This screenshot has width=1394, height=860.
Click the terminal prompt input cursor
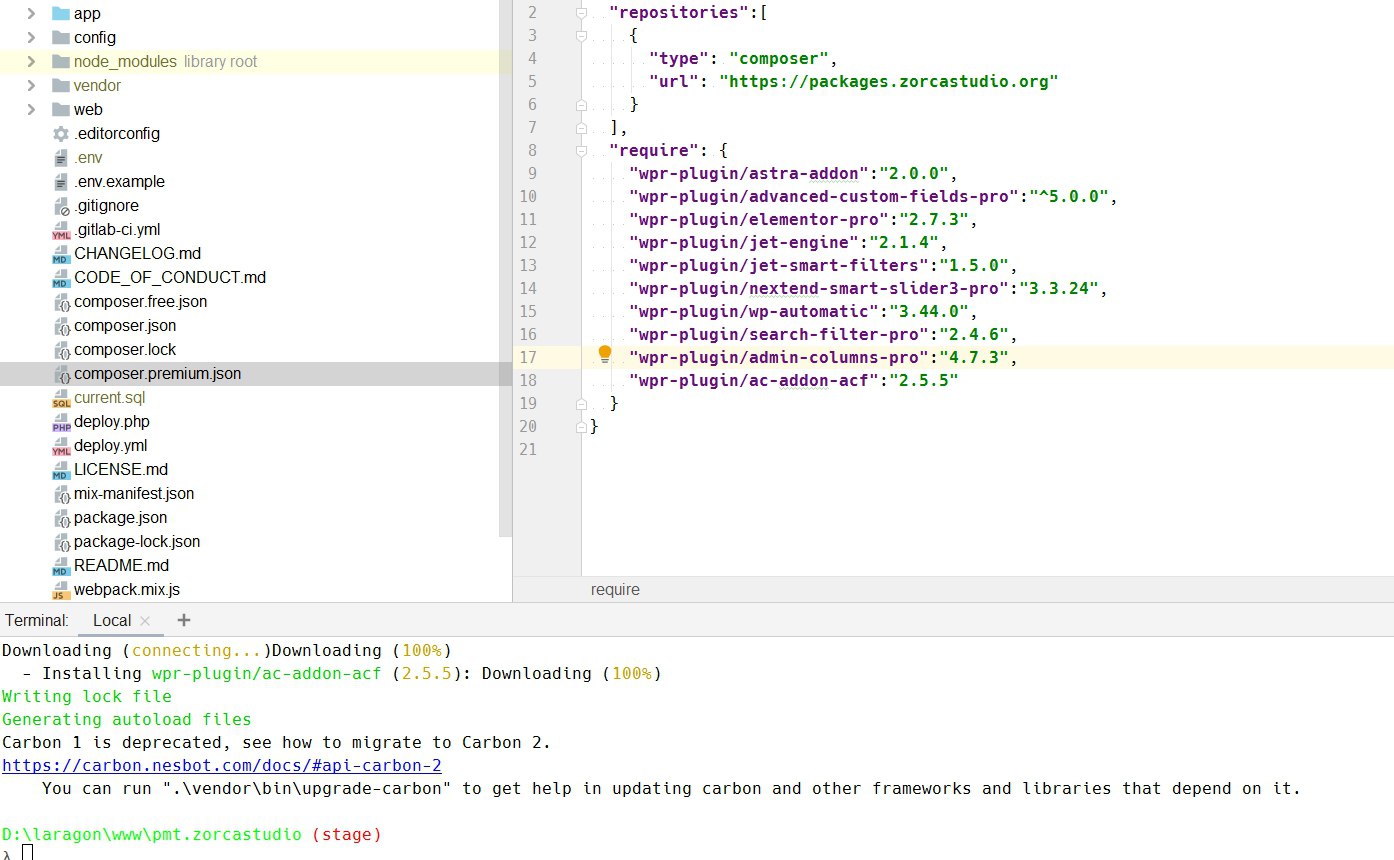tap(27, 852)
